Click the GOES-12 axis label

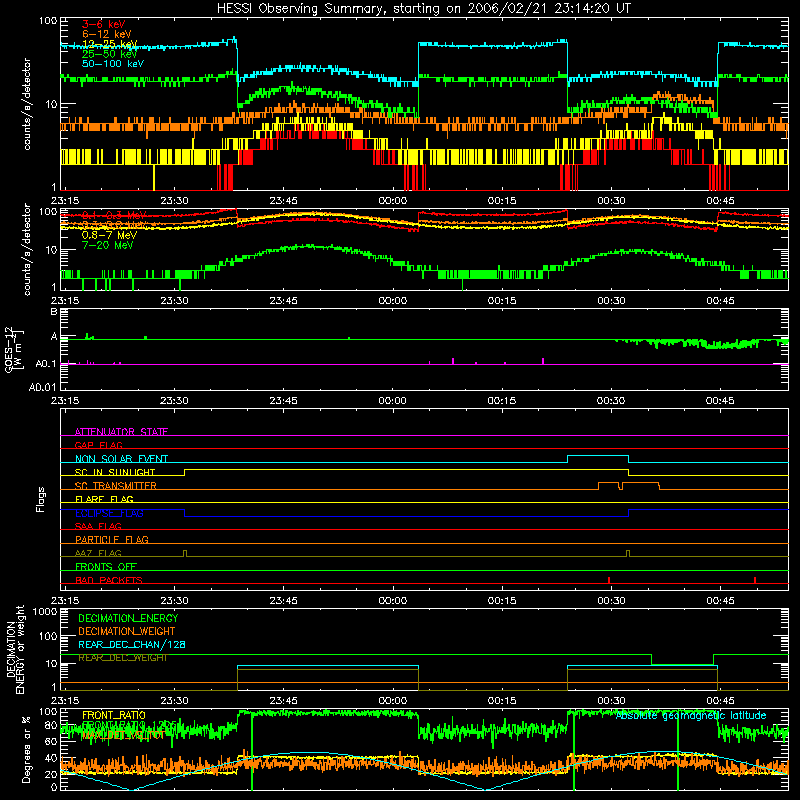click(14, 349)
